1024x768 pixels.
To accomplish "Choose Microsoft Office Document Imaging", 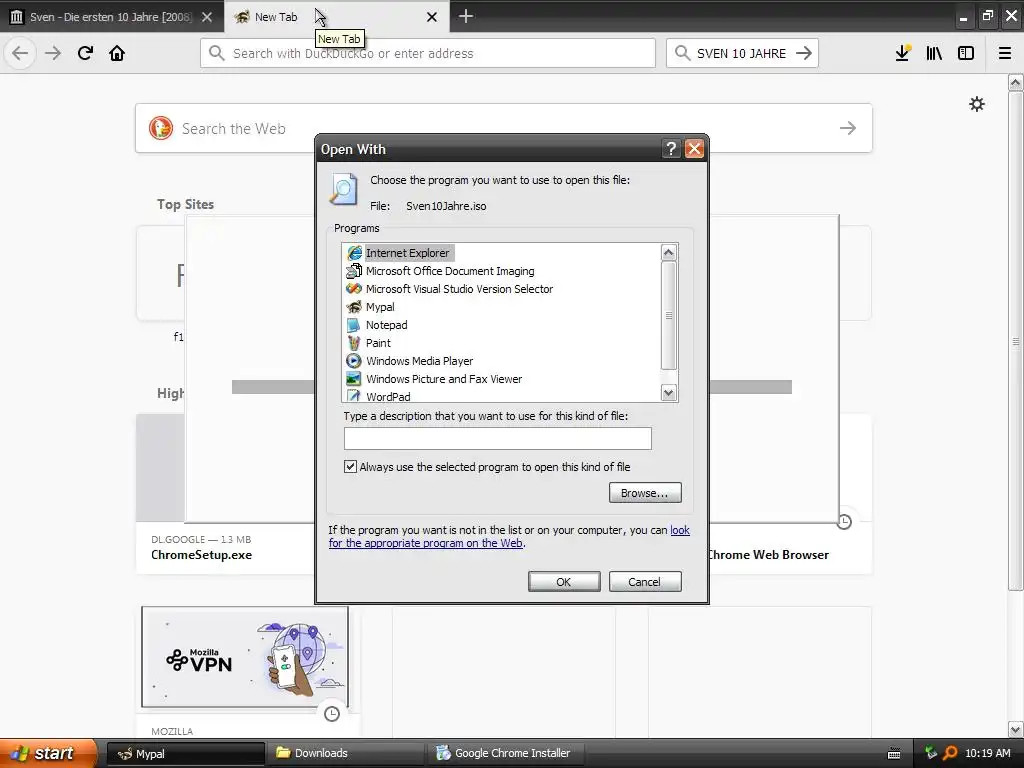I will (x=449, y=271).
